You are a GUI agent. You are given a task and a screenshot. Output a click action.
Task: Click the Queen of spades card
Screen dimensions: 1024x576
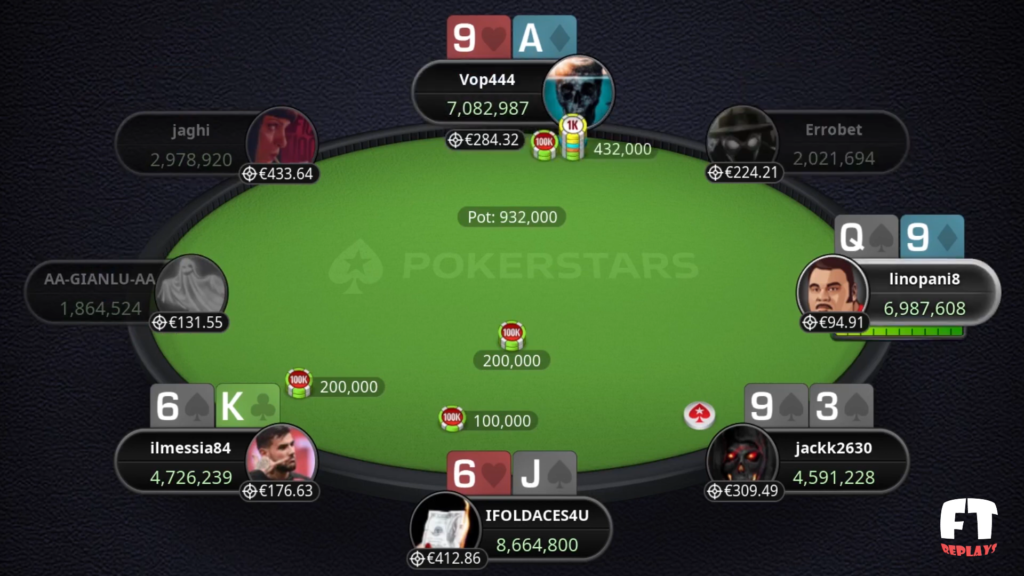point(866,236)
